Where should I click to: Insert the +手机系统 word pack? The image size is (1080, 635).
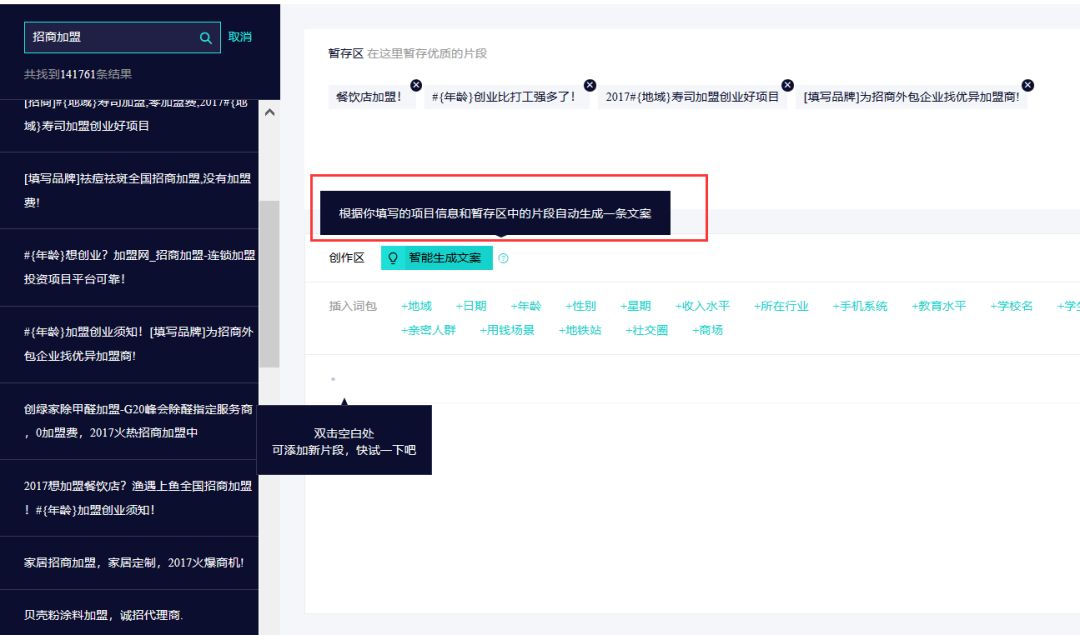pyautogui.click(x=860, y=306)
